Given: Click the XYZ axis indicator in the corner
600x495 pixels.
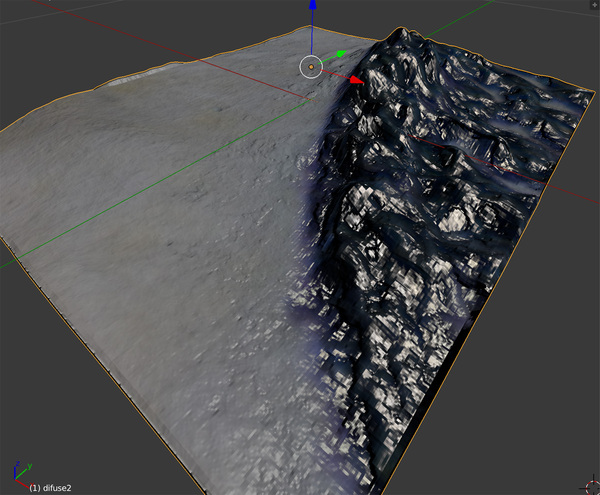Looking at the screenshot, I should pyautogui.click(x=18, y=473).
